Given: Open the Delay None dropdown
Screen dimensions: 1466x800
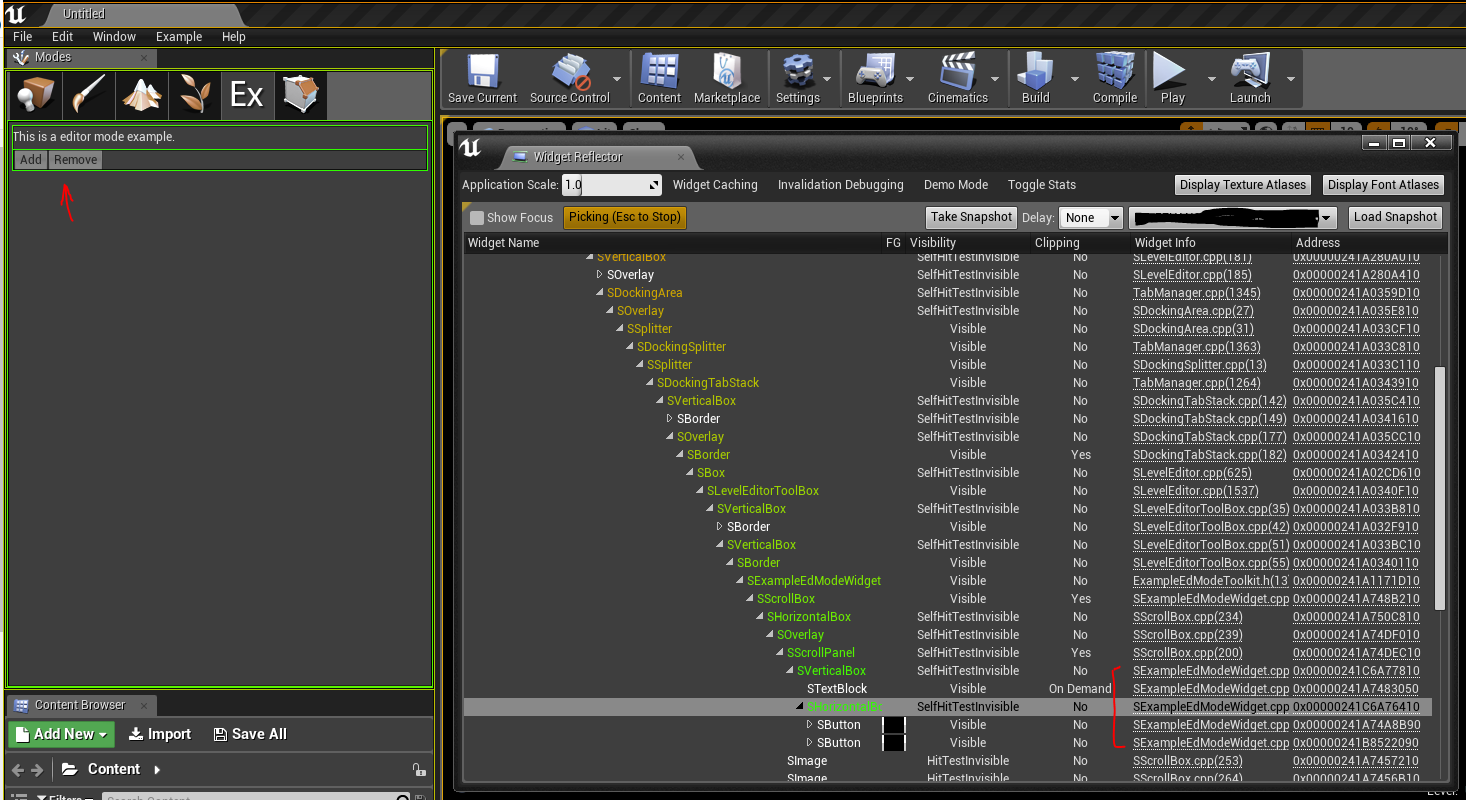Looking at the screenshot, I should (x=1093, y=218).
